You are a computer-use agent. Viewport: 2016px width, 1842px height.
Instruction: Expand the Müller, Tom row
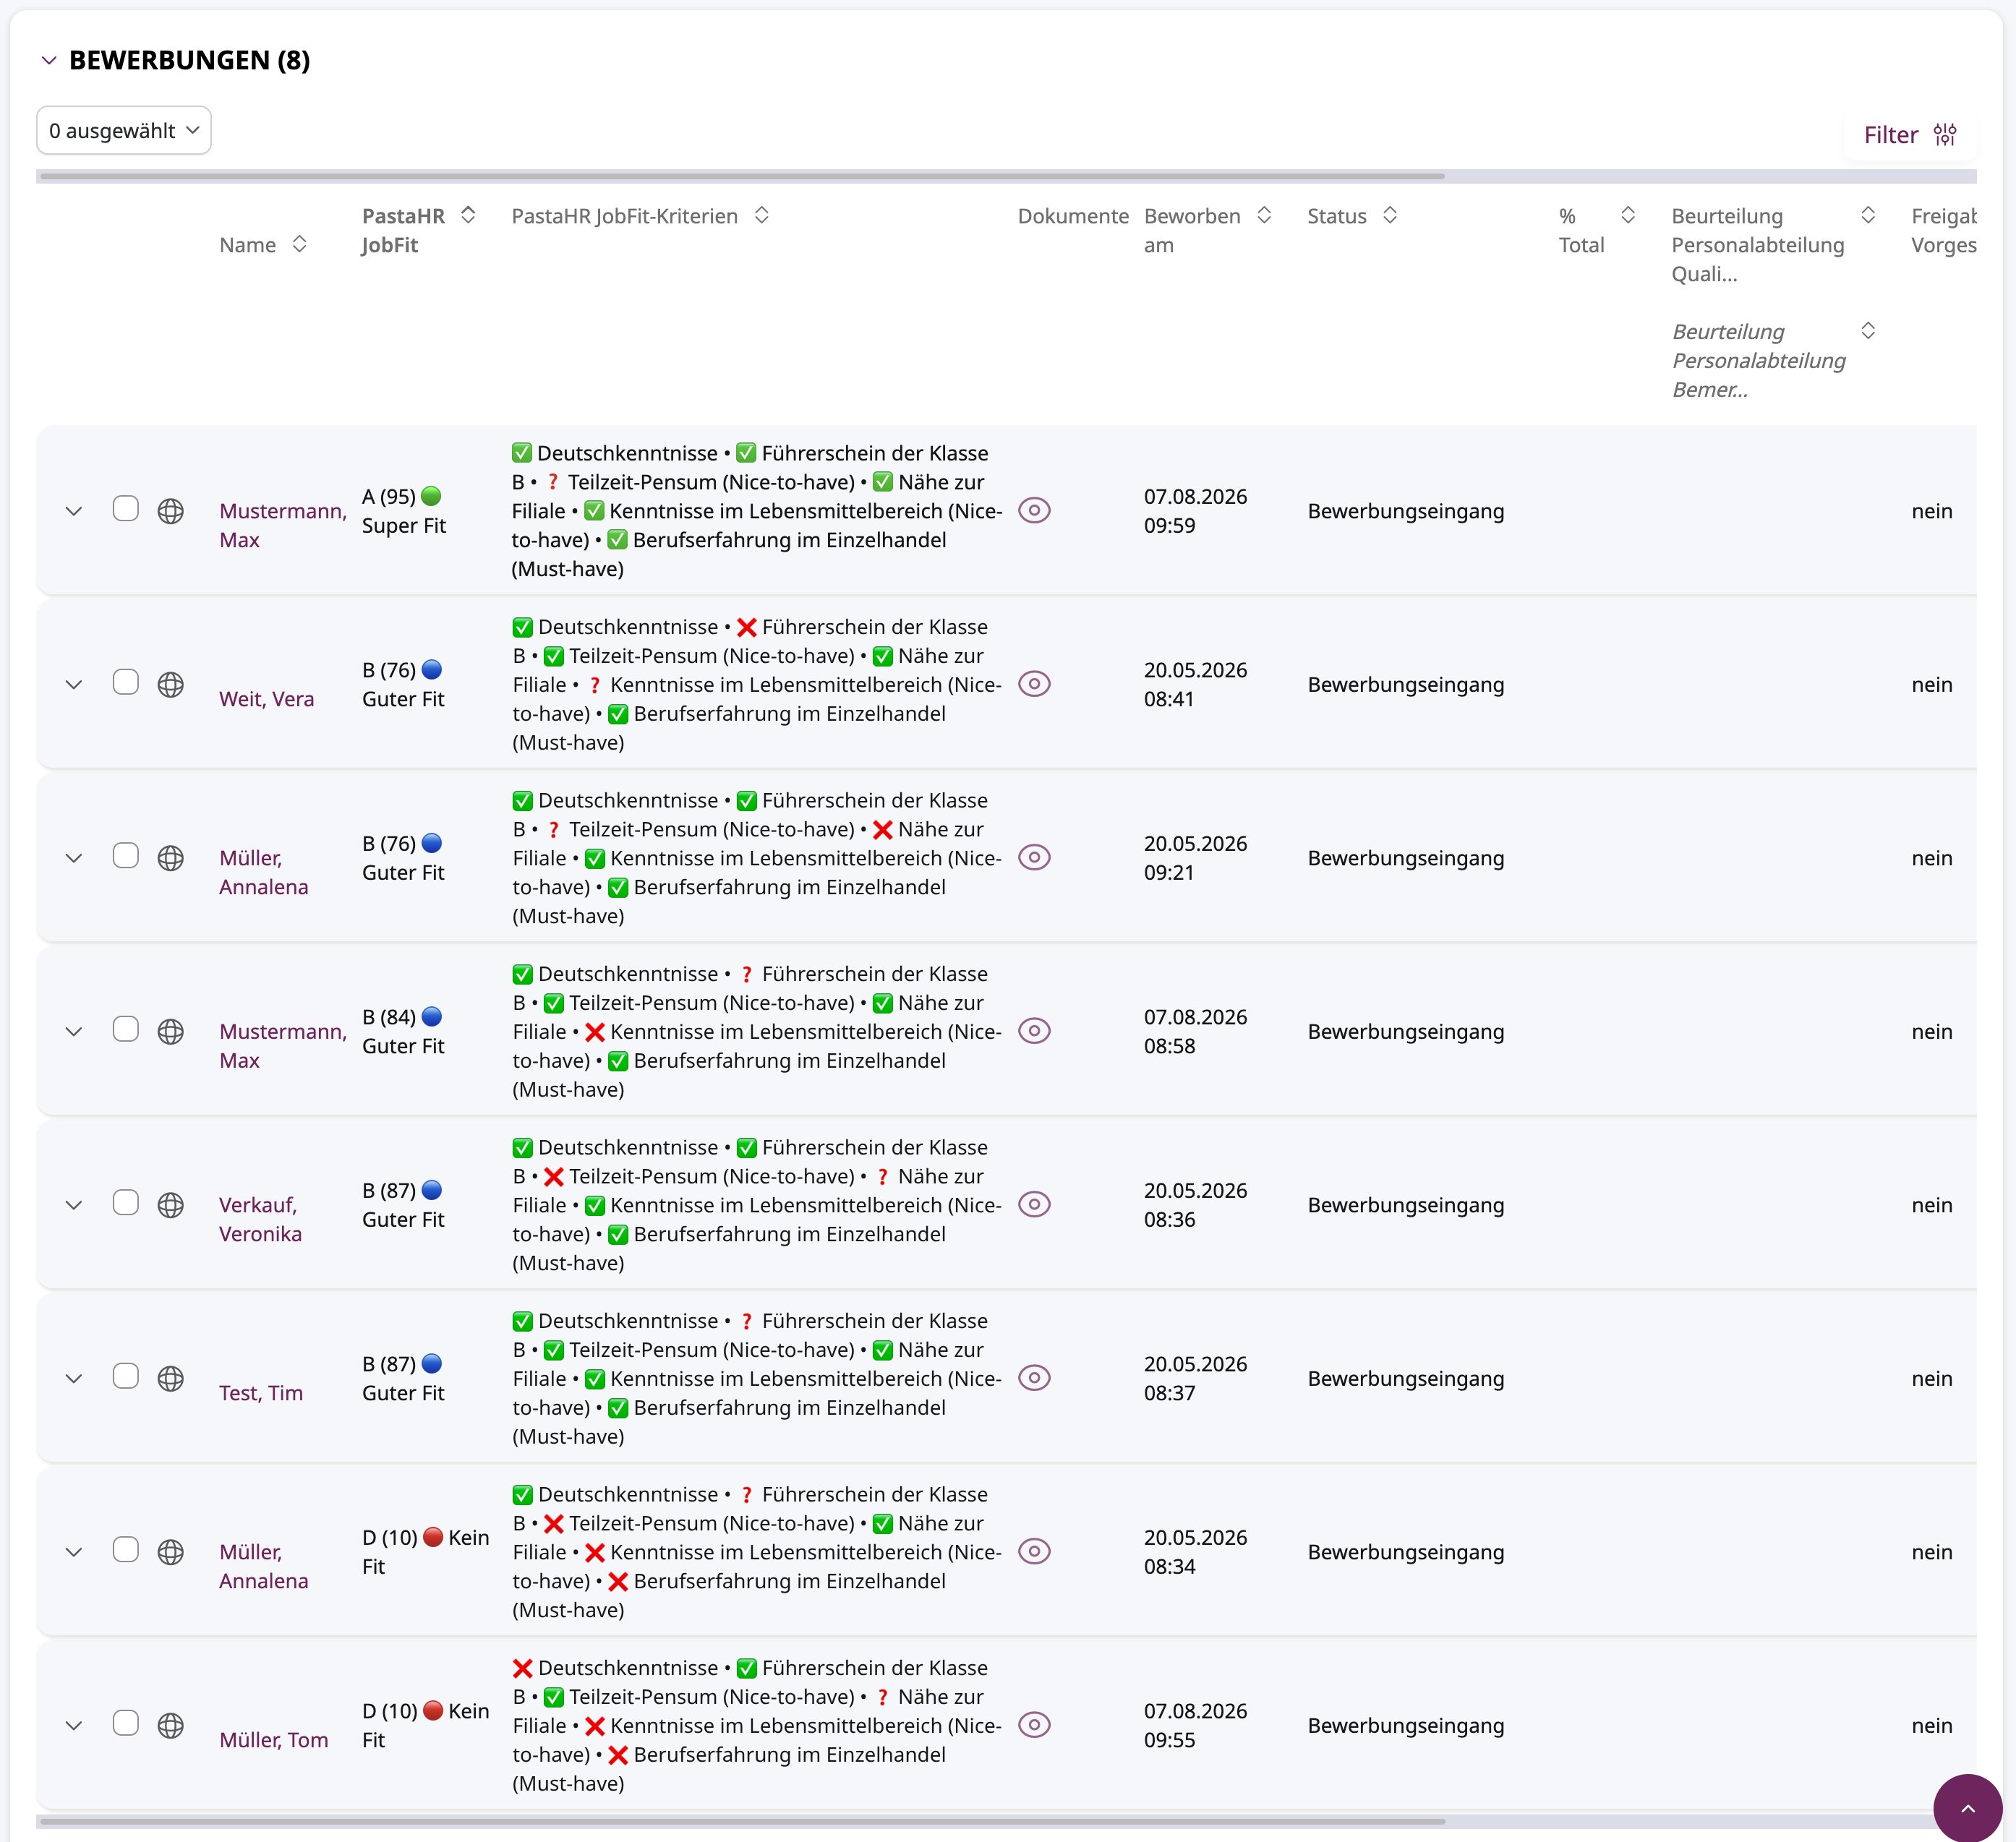click(74, 1726)
